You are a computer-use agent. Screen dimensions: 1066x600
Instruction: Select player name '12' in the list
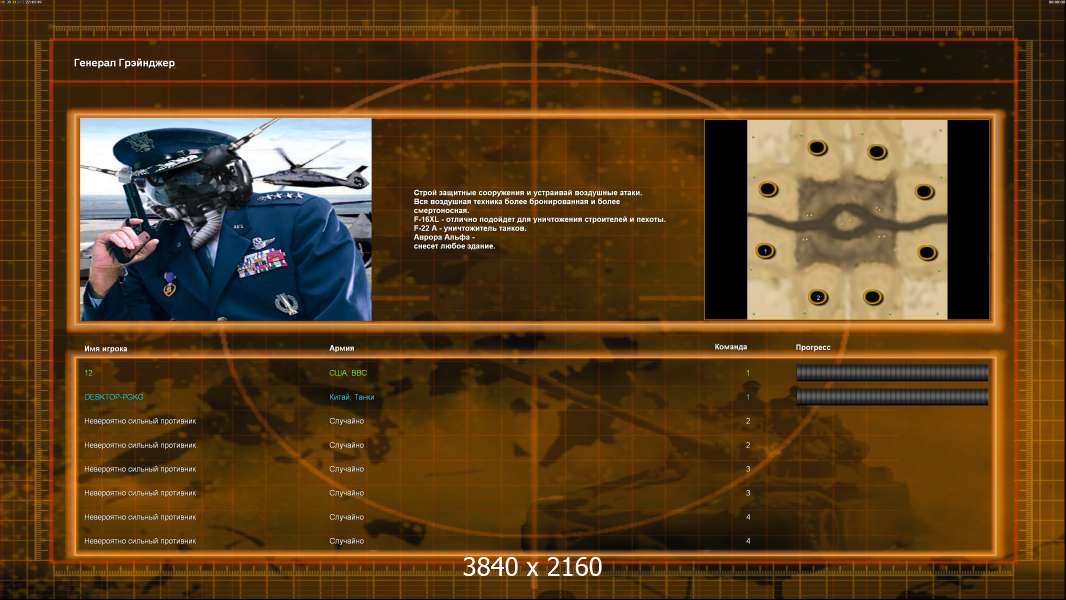88,373
